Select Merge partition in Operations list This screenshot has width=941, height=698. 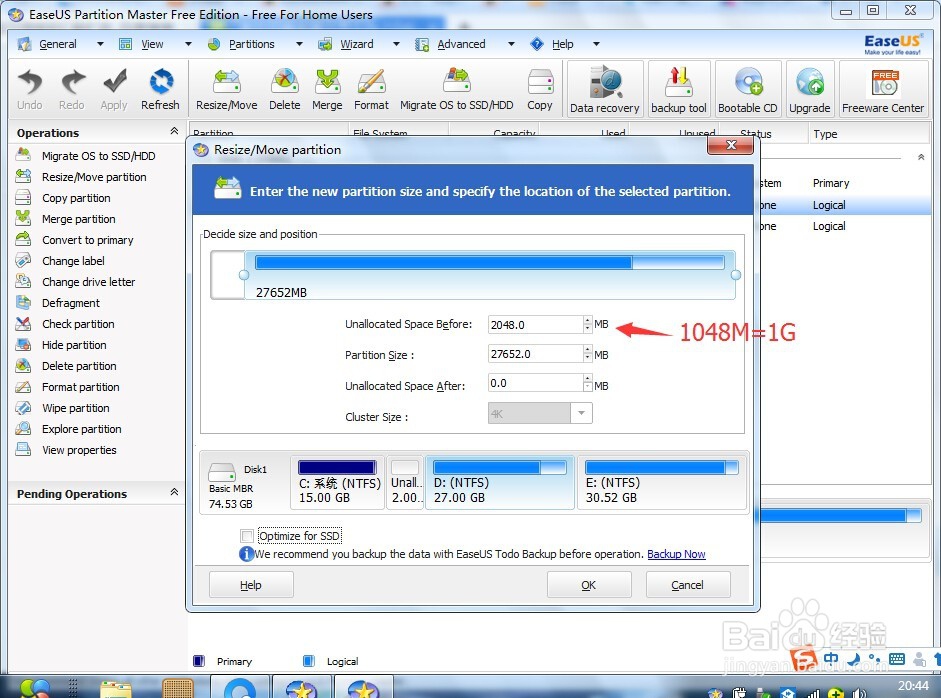tap(65, 219)
